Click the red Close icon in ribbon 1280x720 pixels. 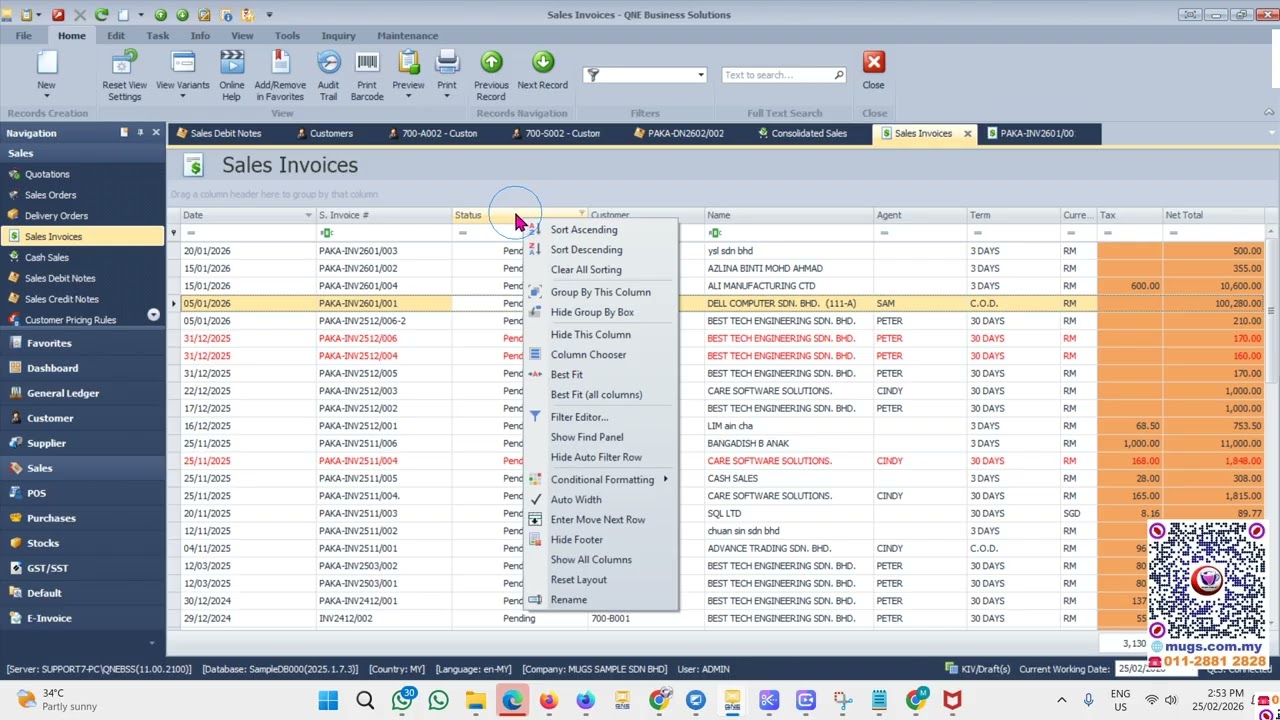(874, 63)
